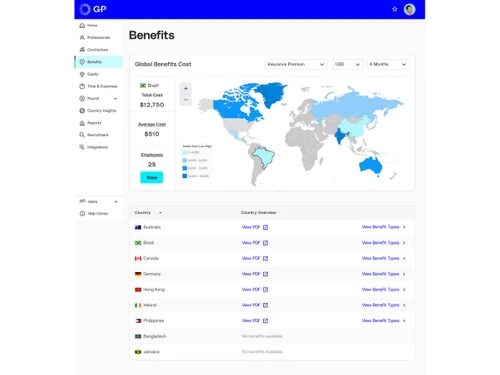Click the Professionals sidebar icon

pos(82,37)
